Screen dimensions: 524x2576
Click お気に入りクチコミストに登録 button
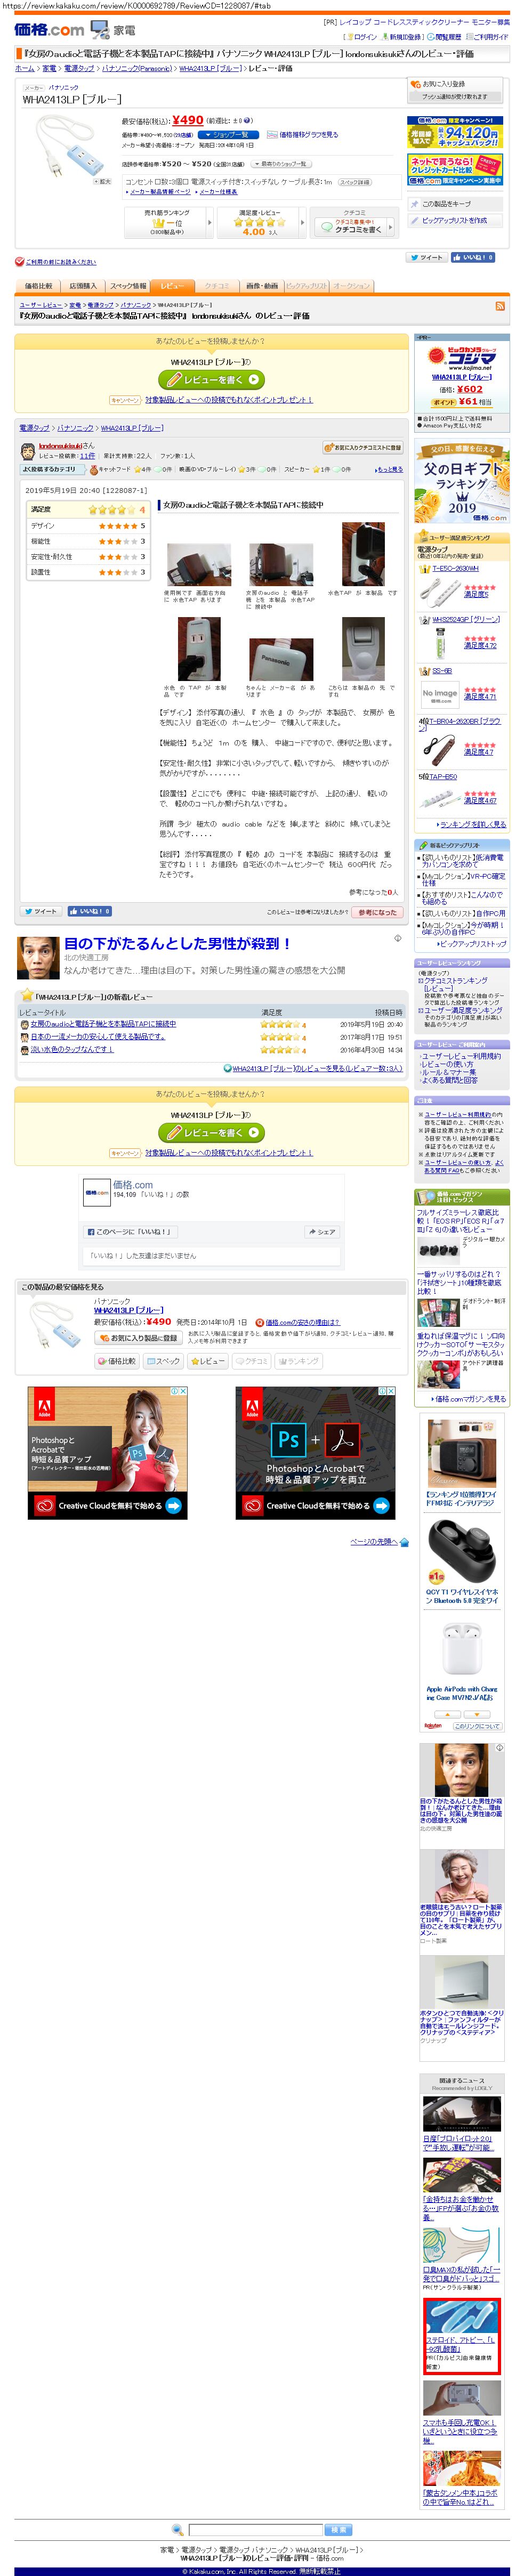coord(362,448)
